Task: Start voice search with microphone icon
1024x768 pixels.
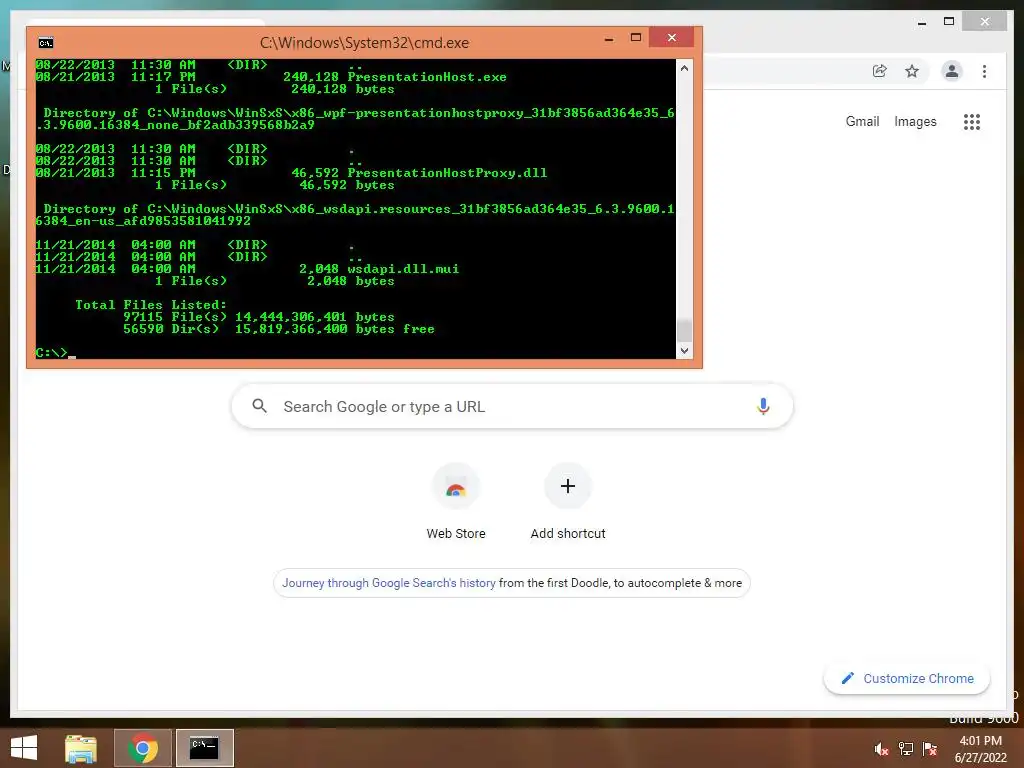Action: pos(763,406)
